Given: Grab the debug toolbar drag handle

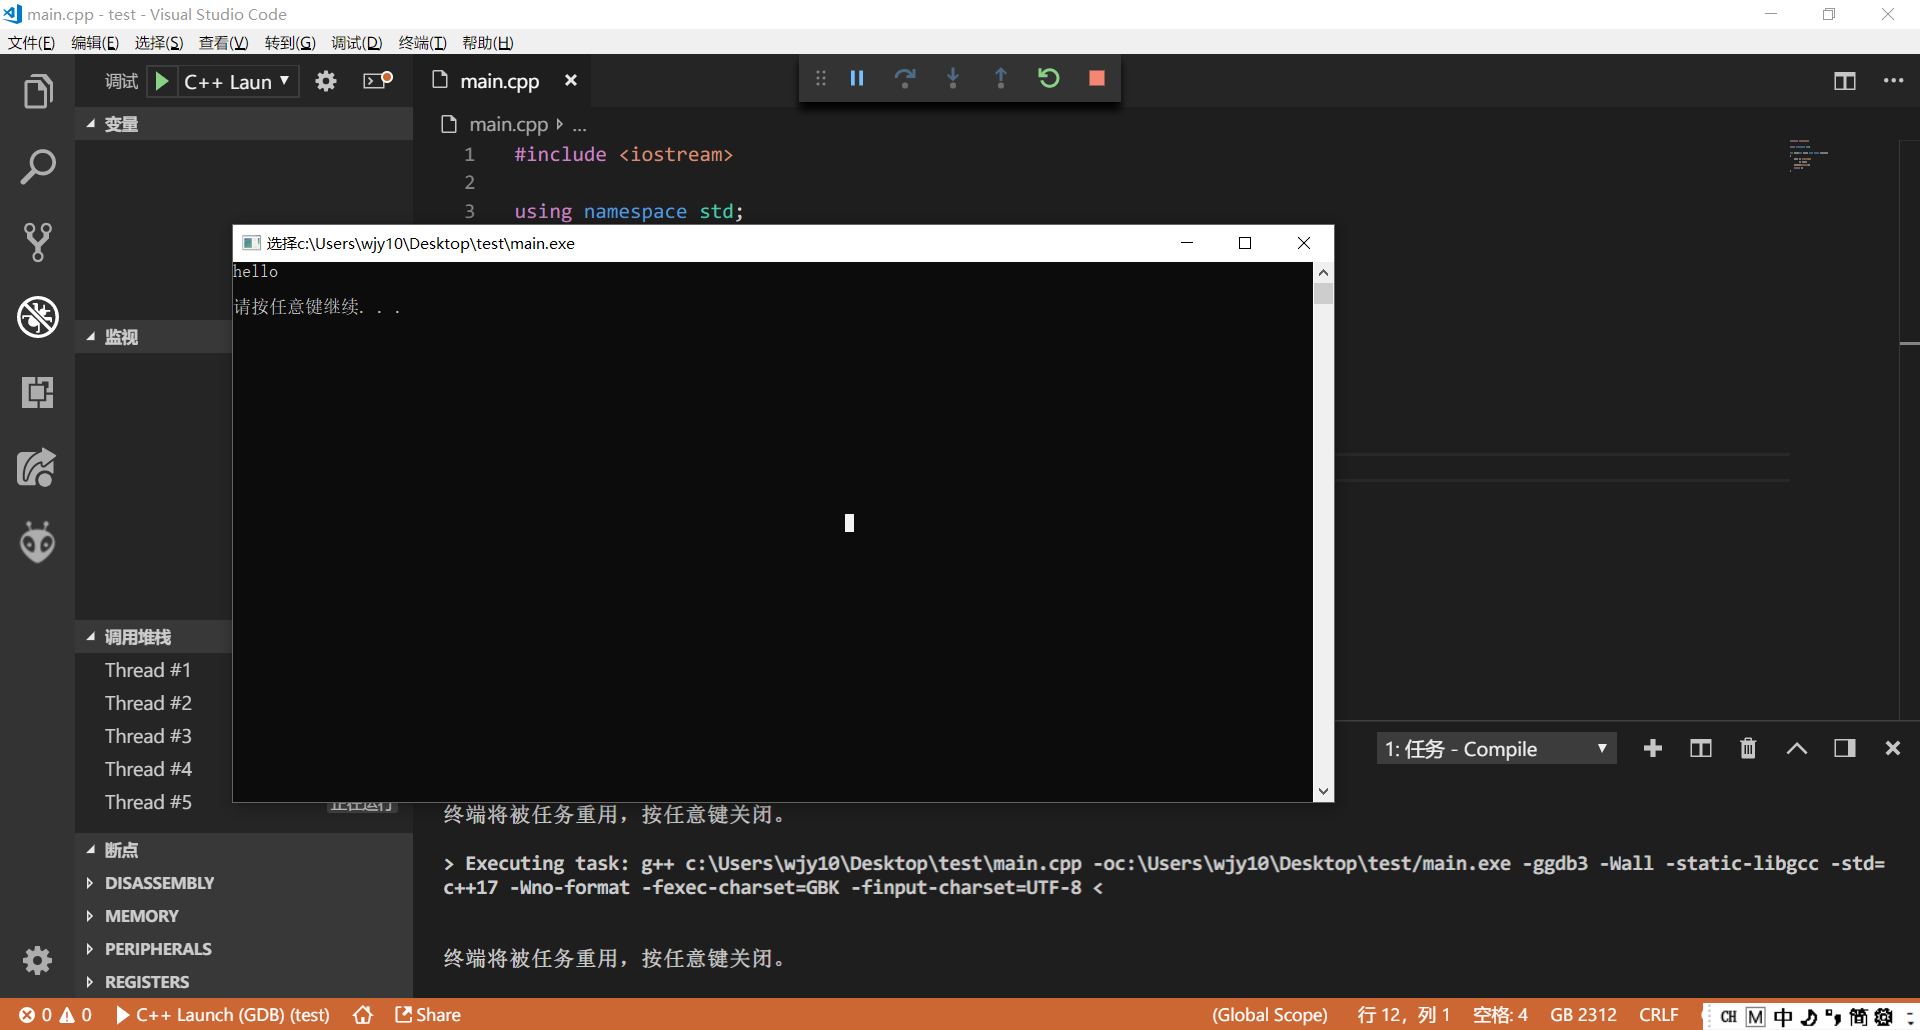Looking at the screenshot, I should click(821, 78).
